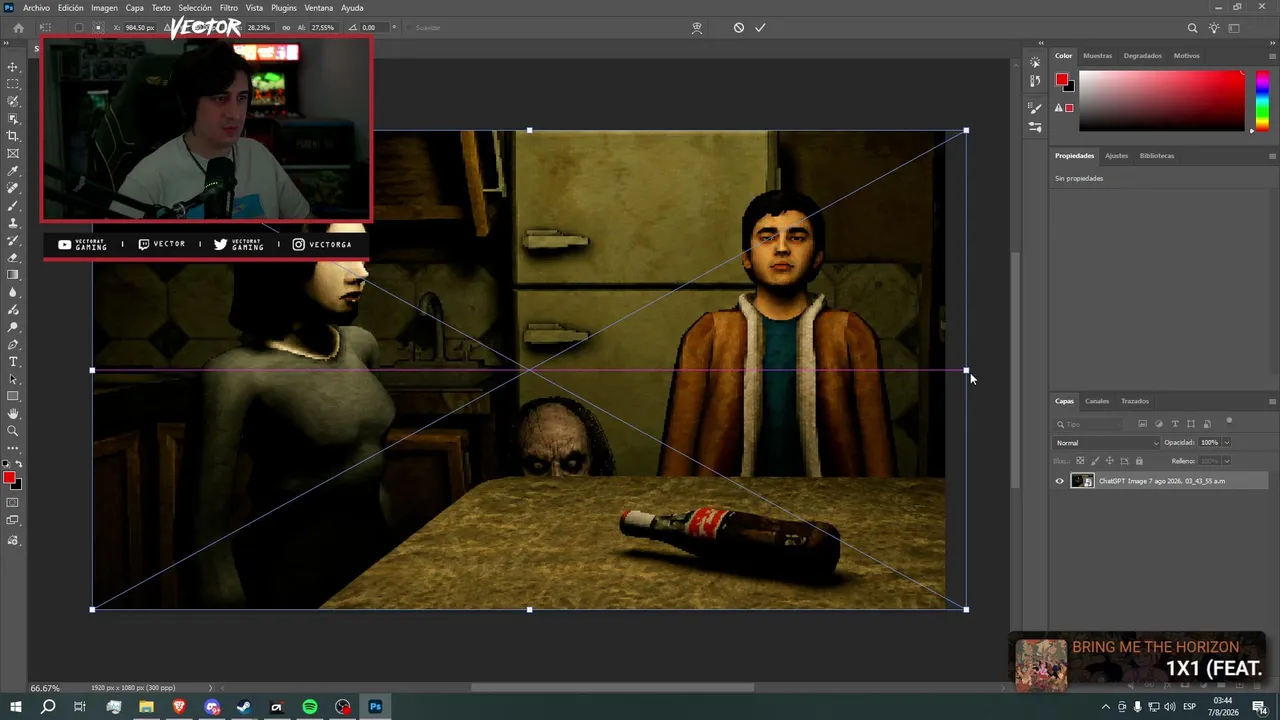1280x720 pixels.
Task: Filter layers by pixel layers
Action: [1143, 424]
